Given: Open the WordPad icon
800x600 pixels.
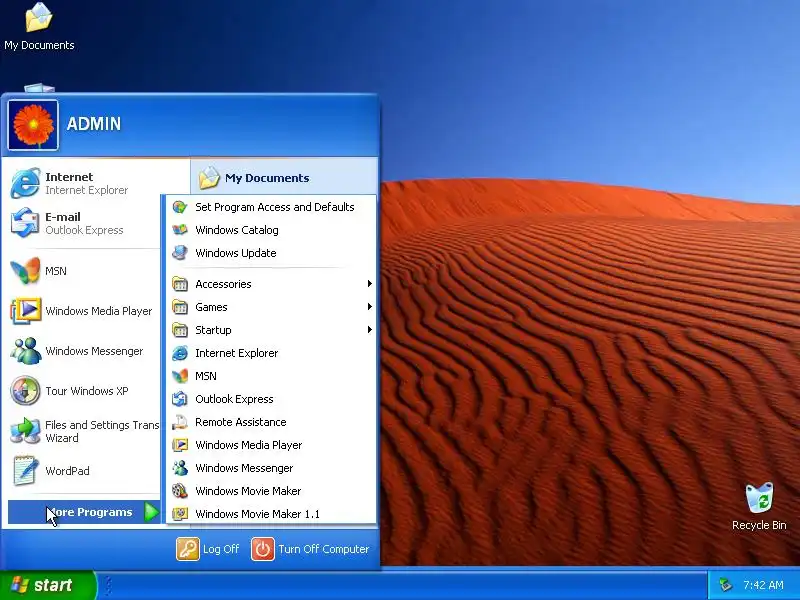Looking at the screenshot, I should (x=25, y=470).
